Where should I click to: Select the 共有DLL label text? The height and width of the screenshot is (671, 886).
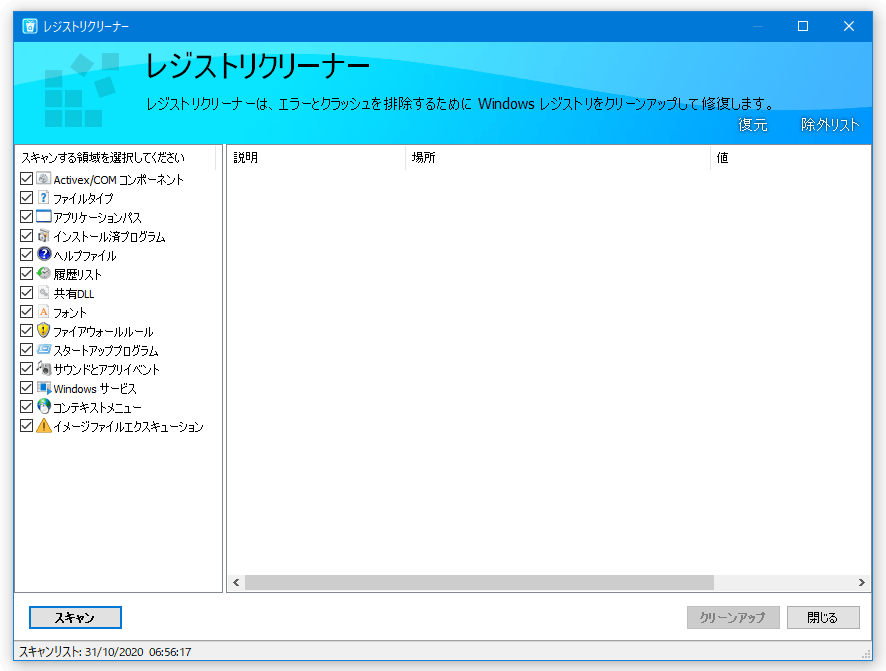click(74, 294)
